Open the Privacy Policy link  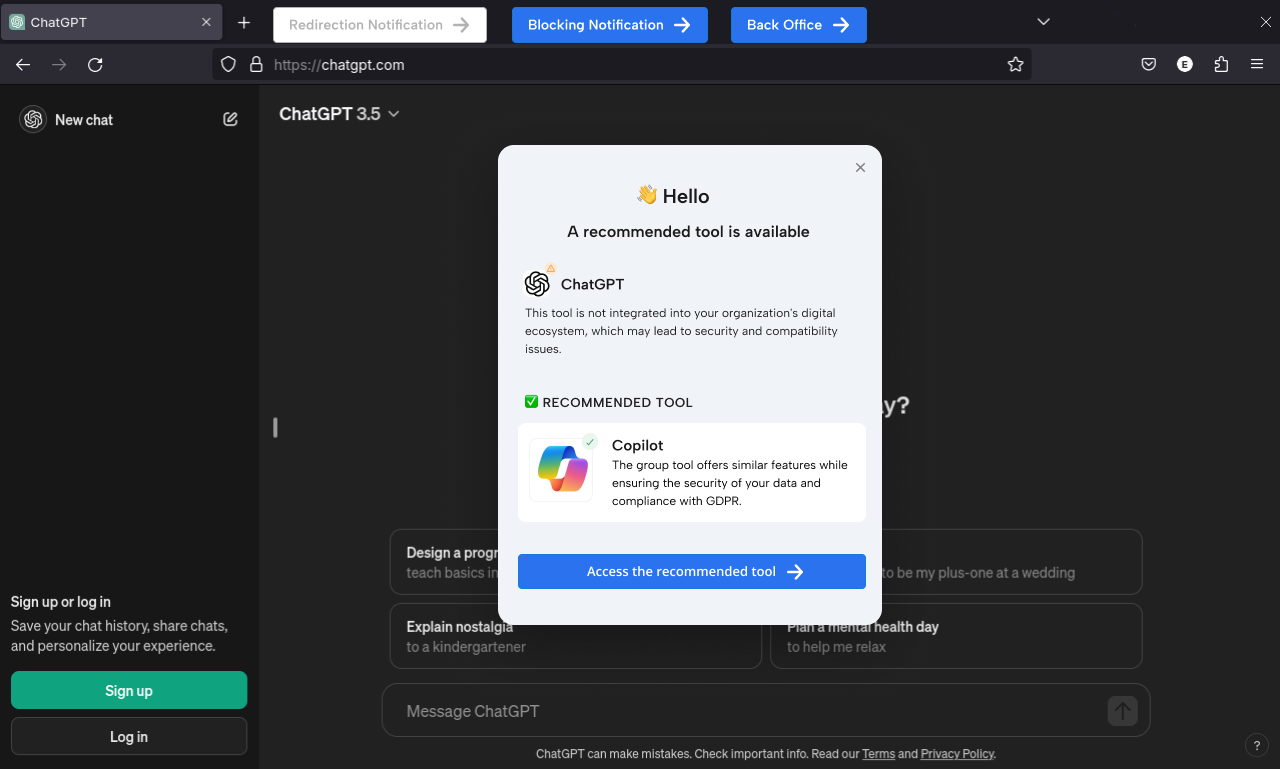(956, 753)
